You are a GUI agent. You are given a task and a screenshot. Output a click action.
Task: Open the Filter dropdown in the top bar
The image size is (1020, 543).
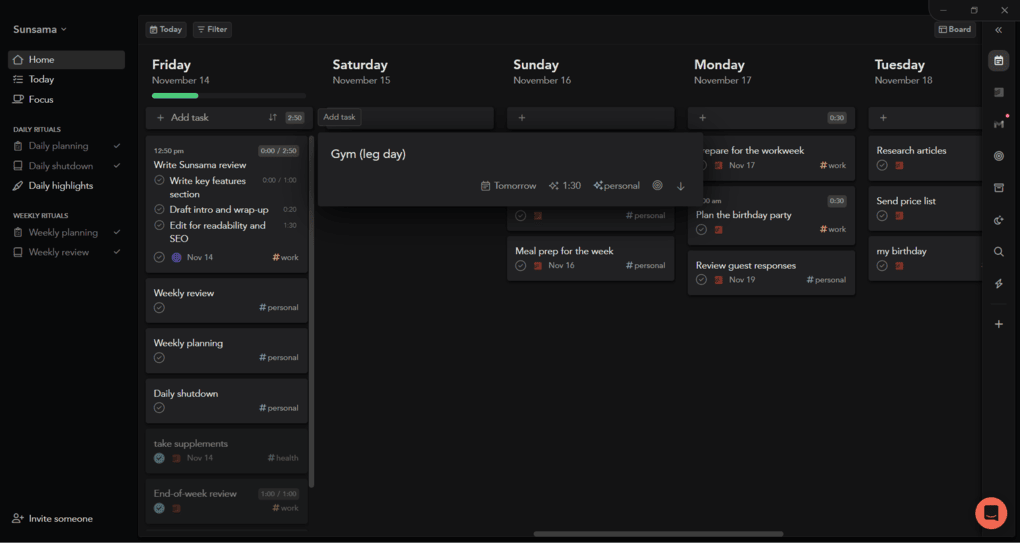(212, 30)
